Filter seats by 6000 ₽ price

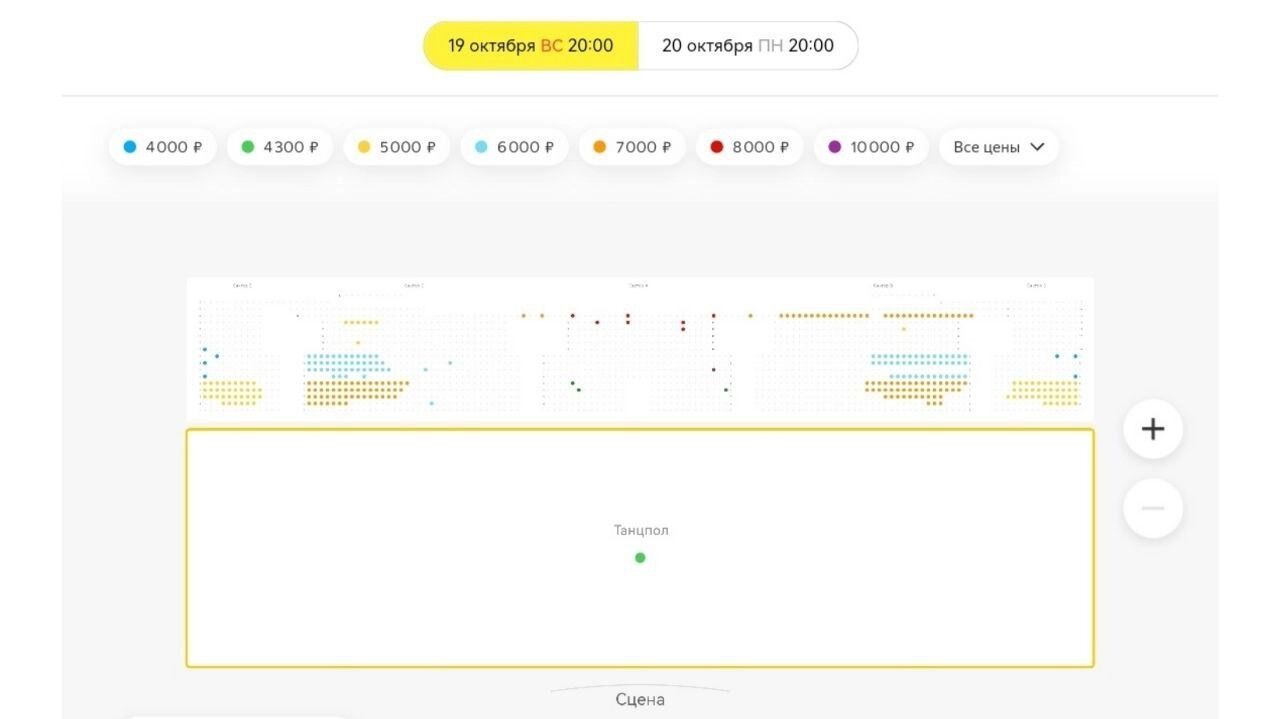(x=514, y=147)
